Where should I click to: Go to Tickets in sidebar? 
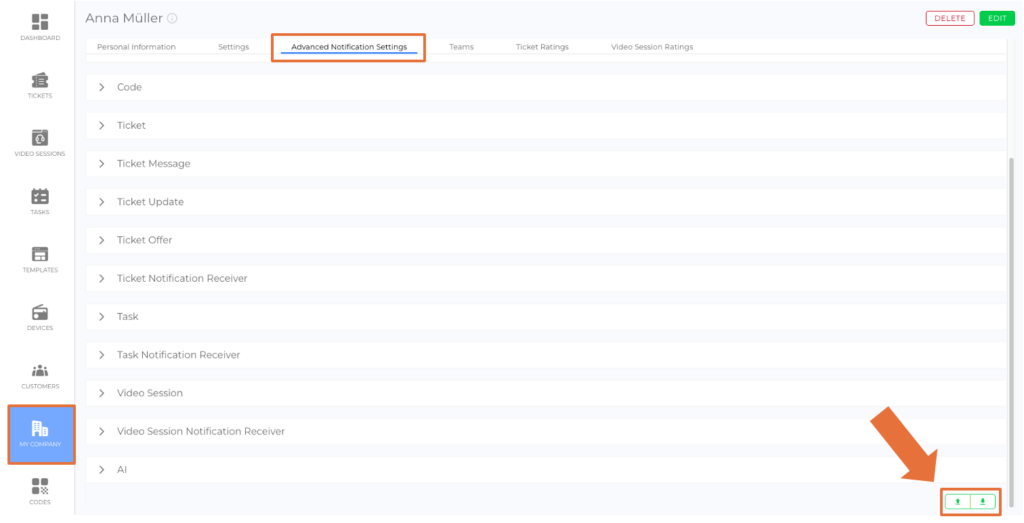40,85
